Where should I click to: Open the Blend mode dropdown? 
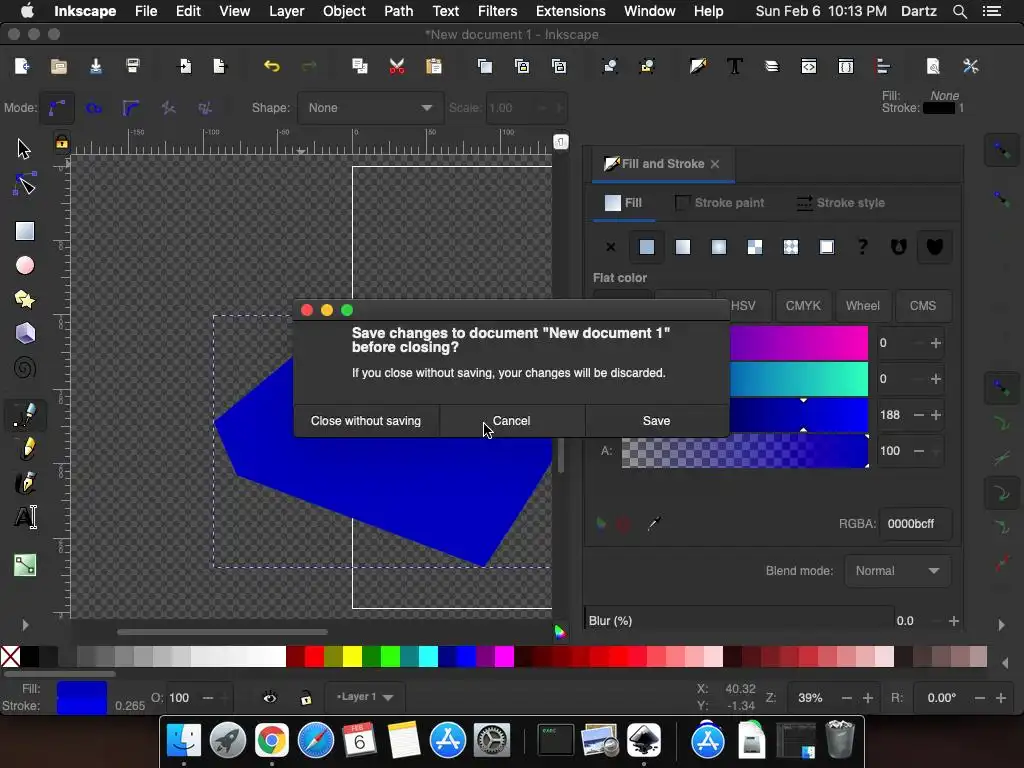[897, 571]
